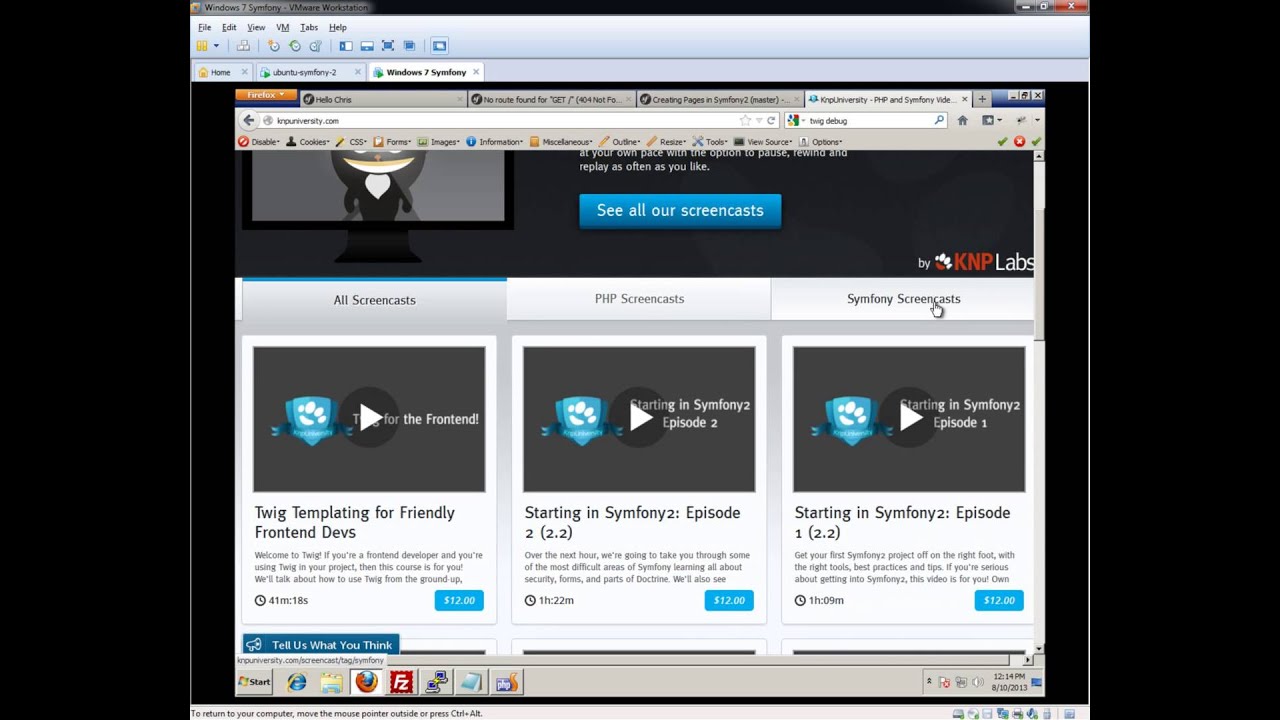Open the Information developer toolbar menu
This screenshot has height=720, width=1280.
tap(496, 142)
